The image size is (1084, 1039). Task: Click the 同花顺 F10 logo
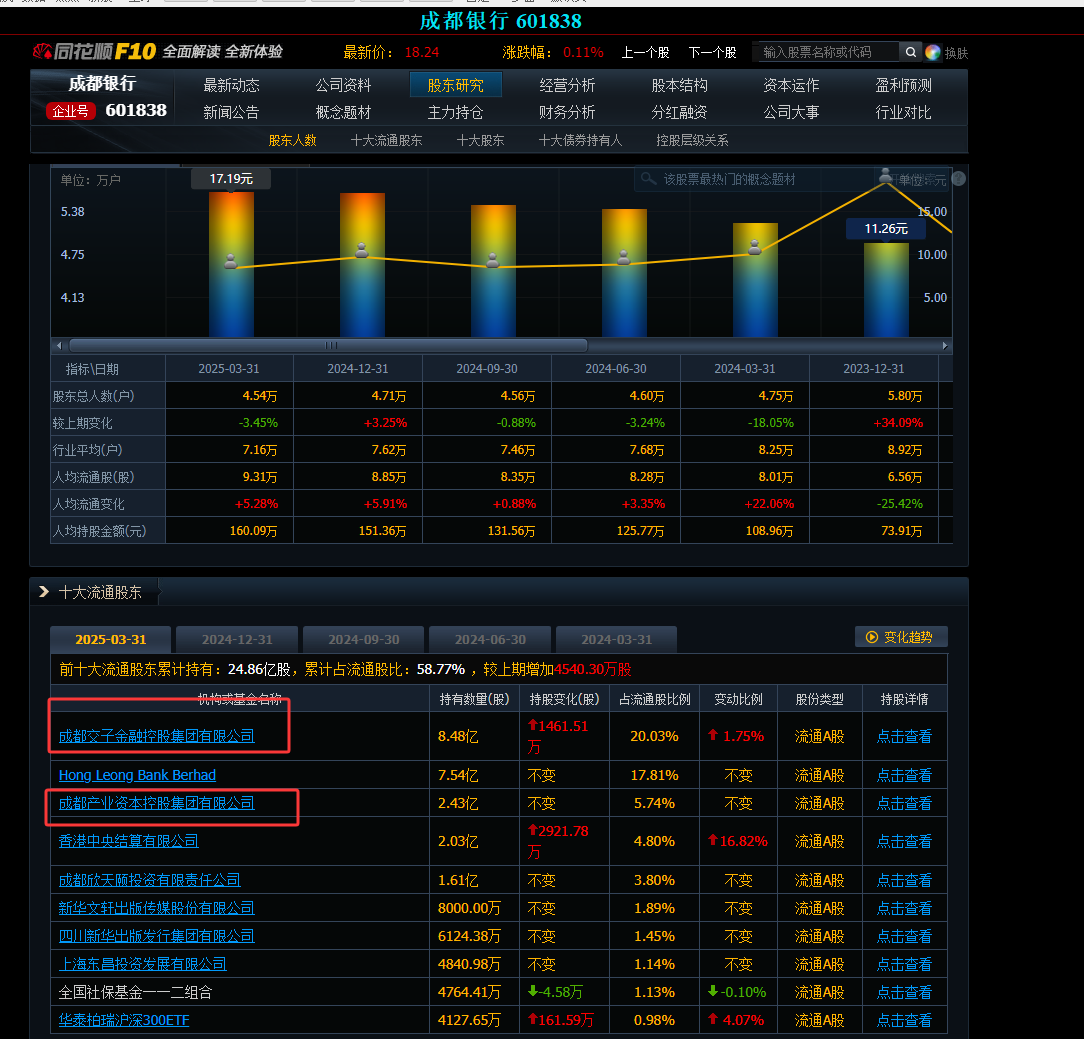94,52
